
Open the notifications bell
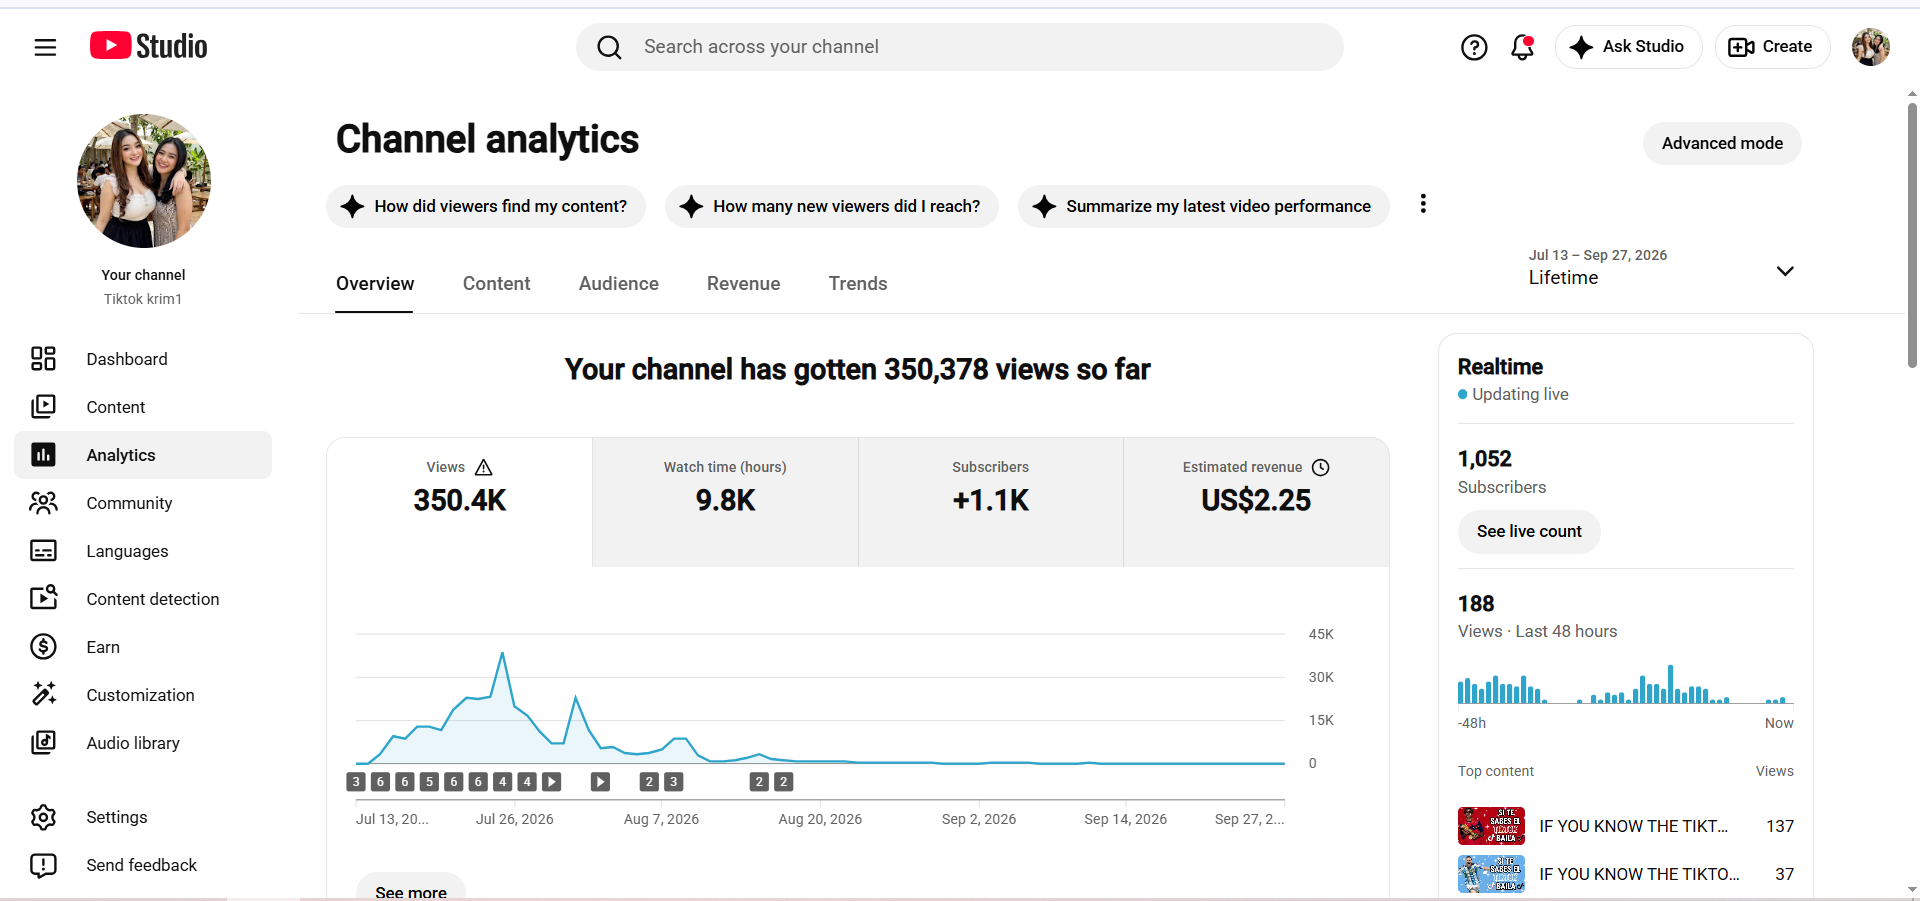pos(1522,47)
